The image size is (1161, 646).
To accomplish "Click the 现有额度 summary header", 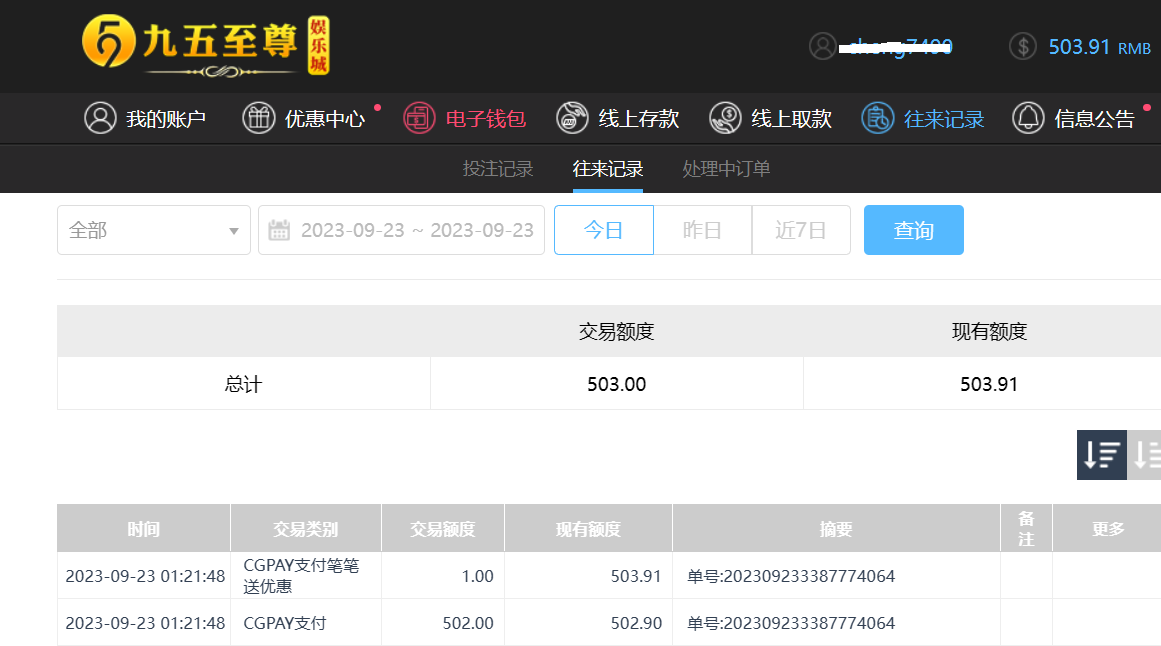I will [989, 331].
